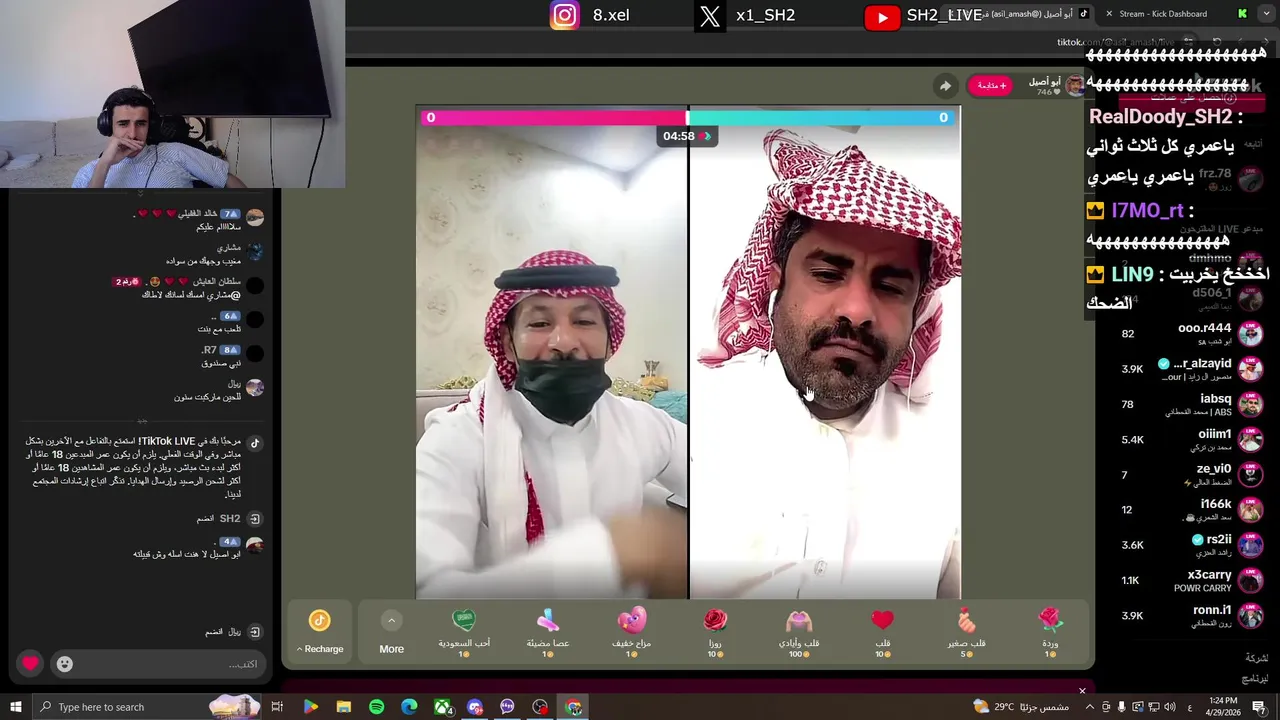The image size is (1280, 720).
Task: Click the browser reload button
Action: tap(1216, 42)
